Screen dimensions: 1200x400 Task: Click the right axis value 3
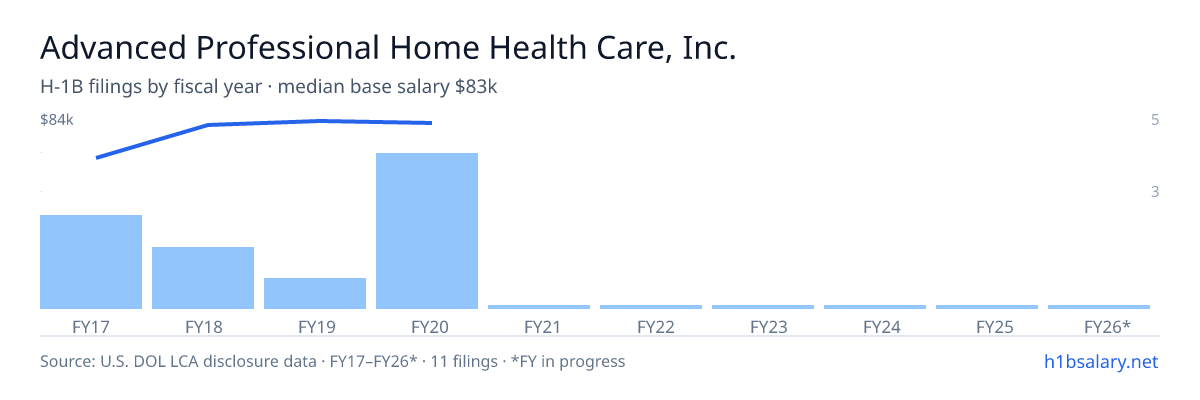(1155, 191)
